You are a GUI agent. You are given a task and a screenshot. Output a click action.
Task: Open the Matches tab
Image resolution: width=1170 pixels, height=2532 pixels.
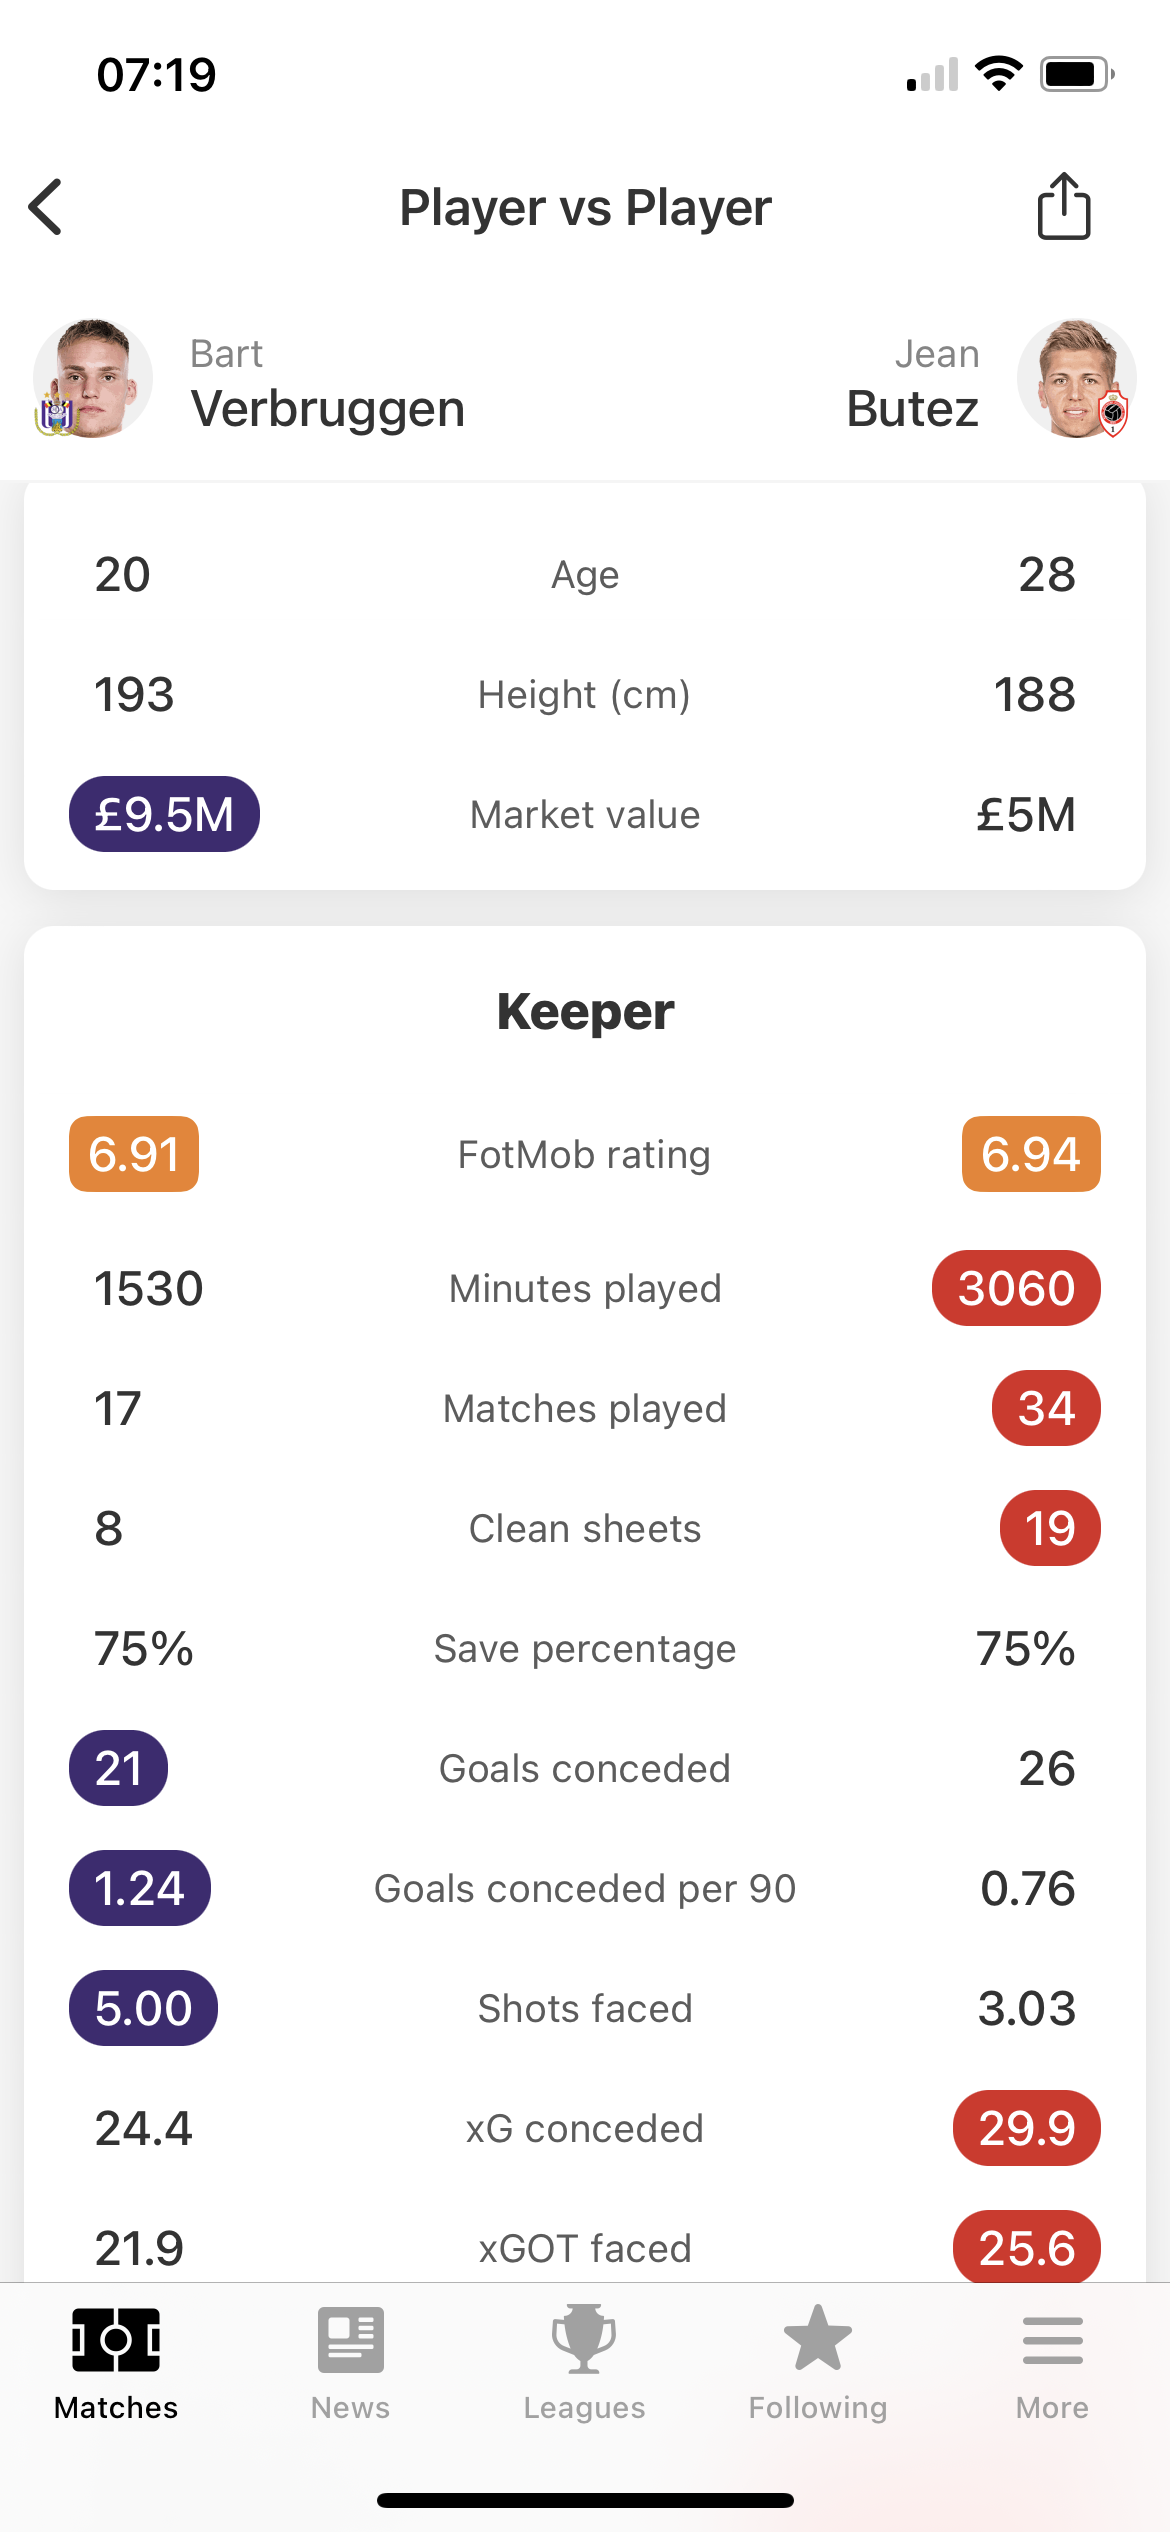click(116, 2362)
